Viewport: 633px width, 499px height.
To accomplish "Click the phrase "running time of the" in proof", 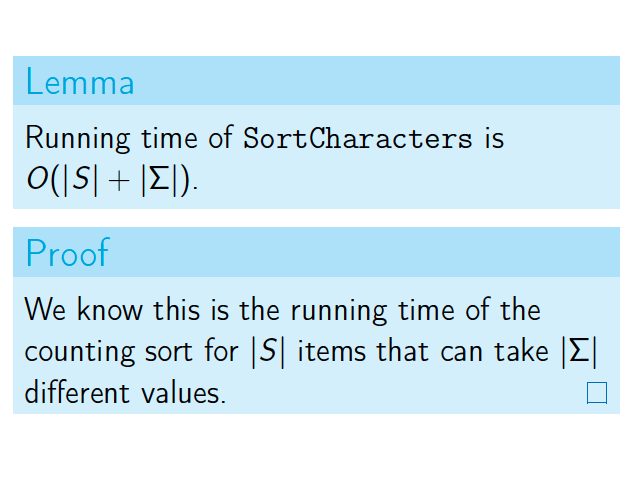I will click(415, 310).
